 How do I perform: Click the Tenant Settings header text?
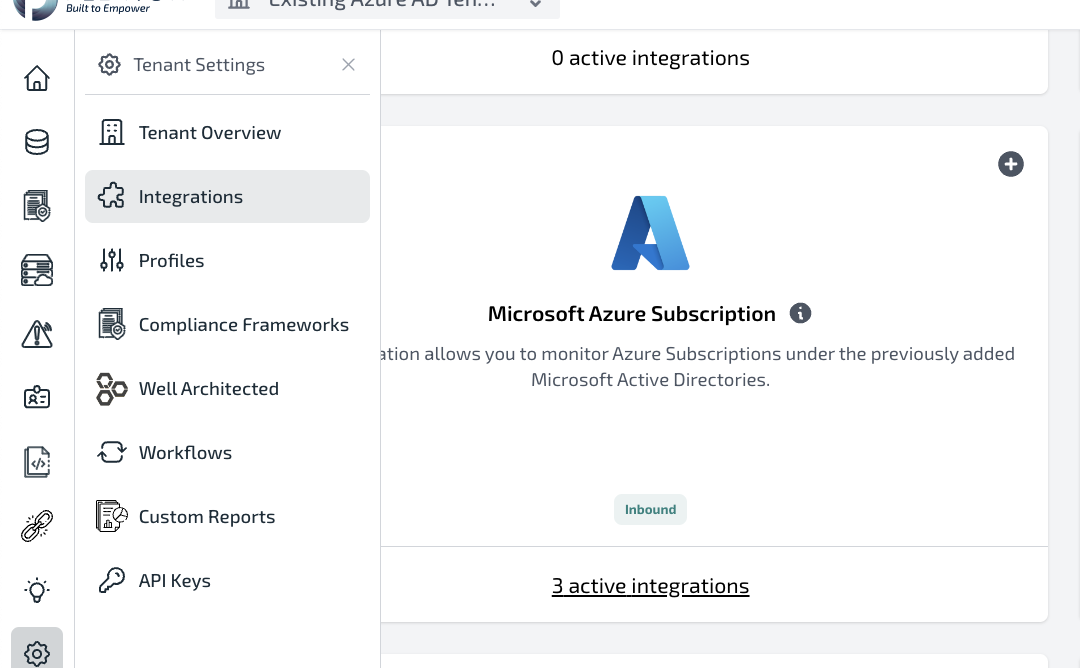(x=199, y=65)
